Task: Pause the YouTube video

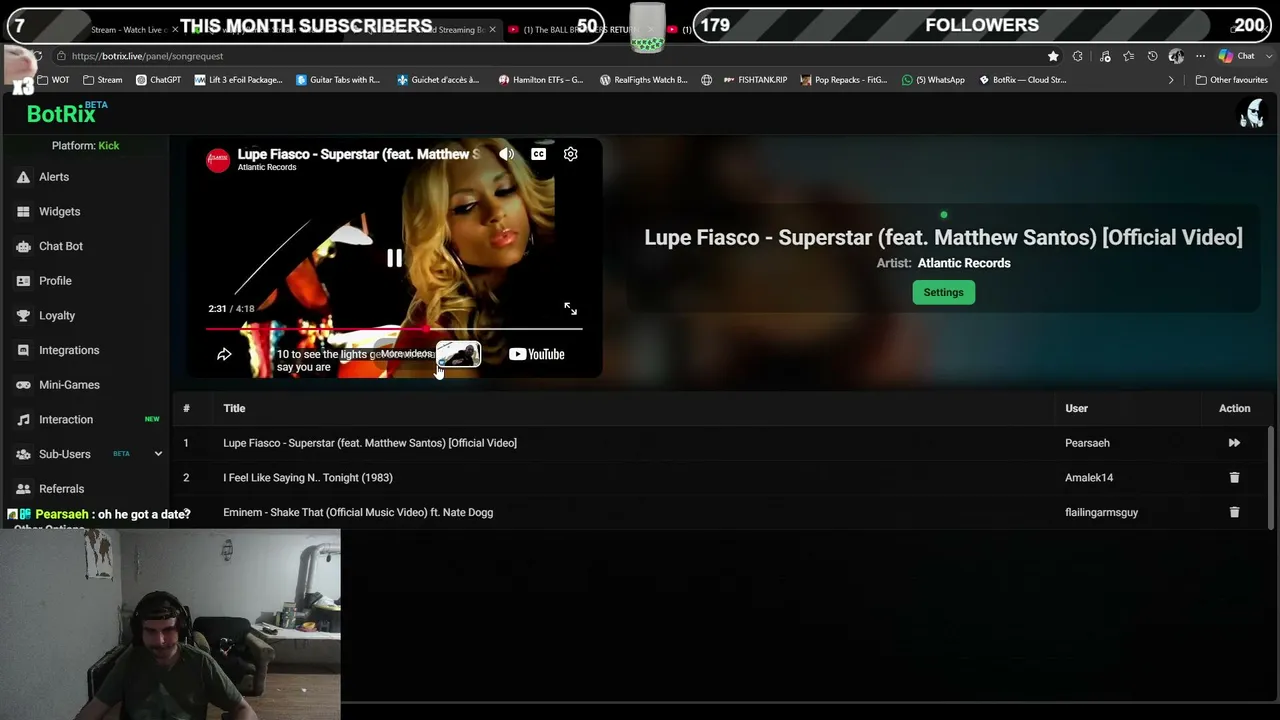Action: pos(394,259)
